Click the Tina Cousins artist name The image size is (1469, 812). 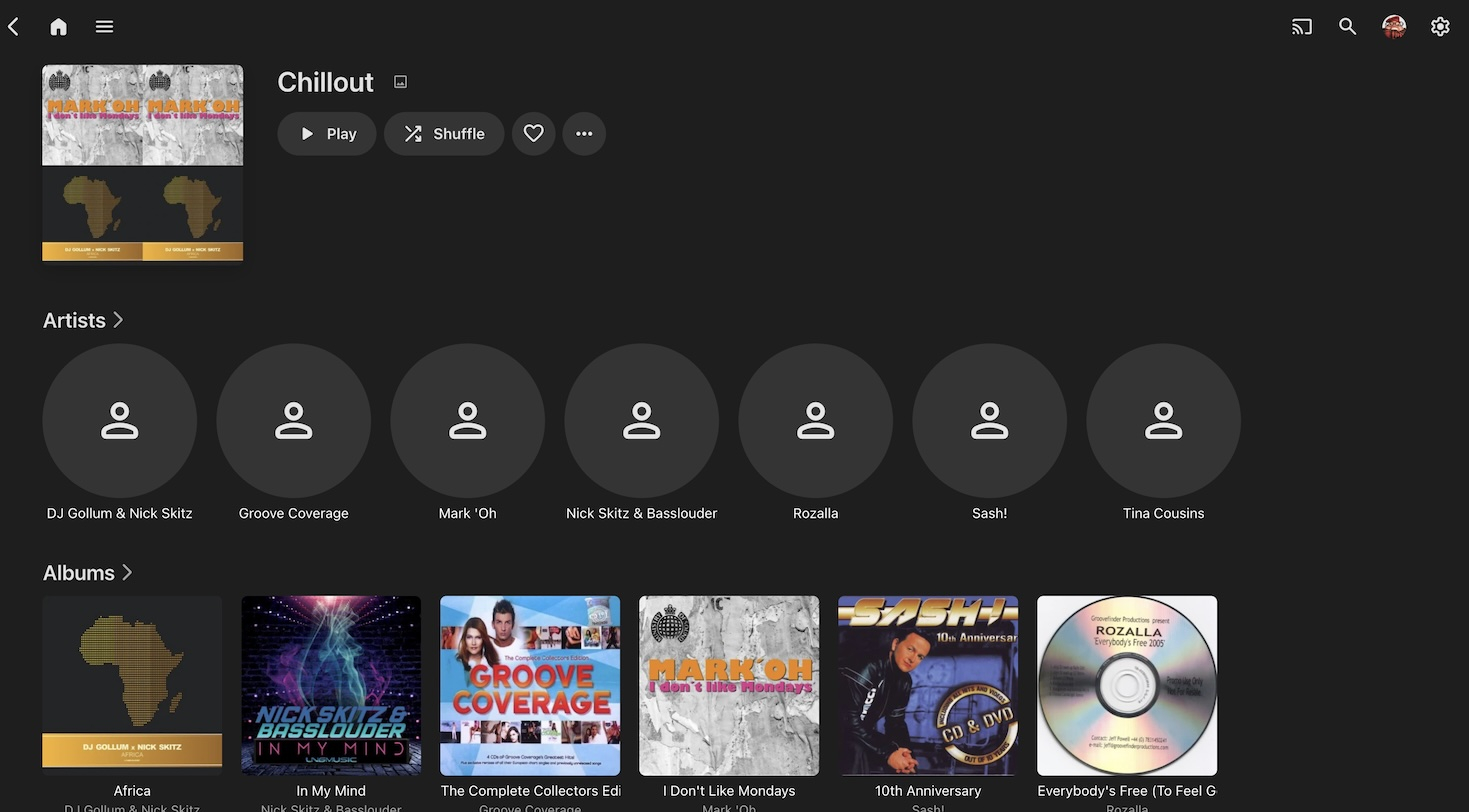[x=1163, y=513]
